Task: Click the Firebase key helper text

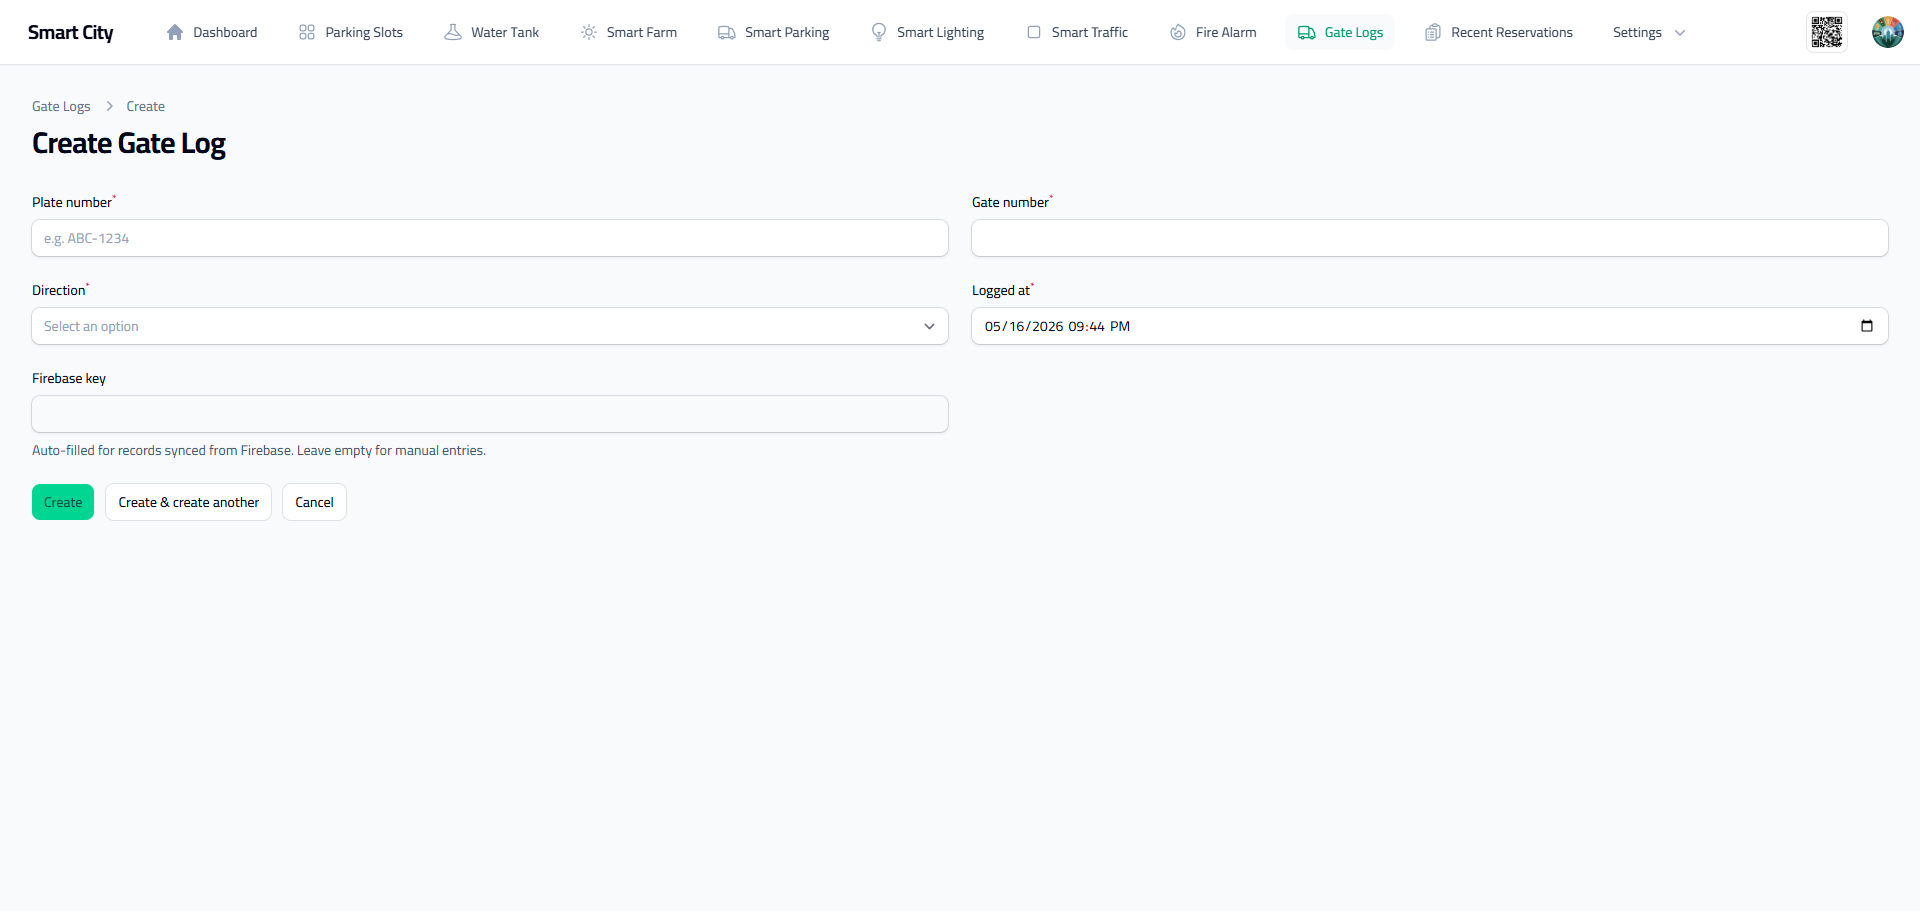Action: click(259, 451)
